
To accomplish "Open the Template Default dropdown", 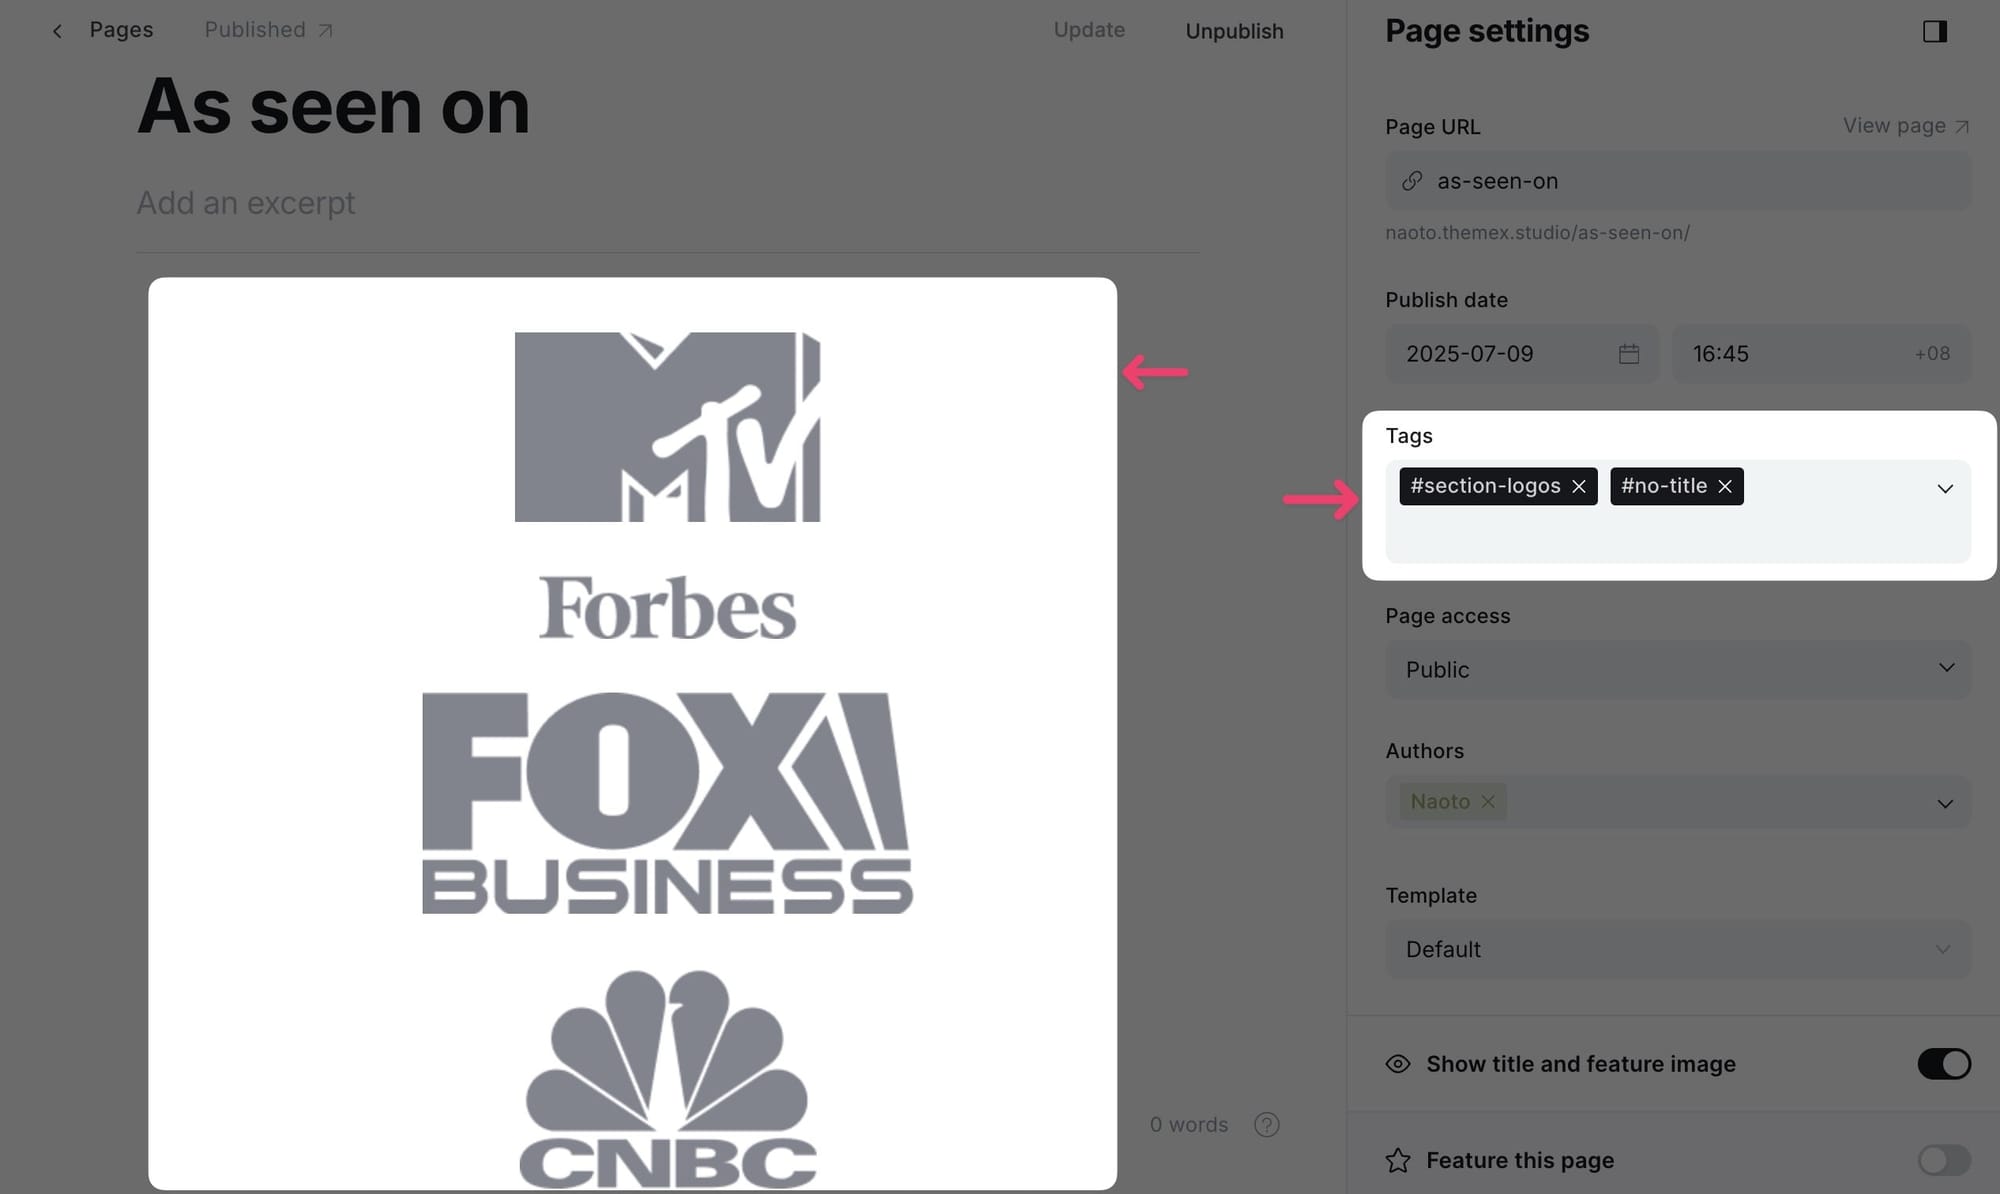I will (x=1678, y=949).
